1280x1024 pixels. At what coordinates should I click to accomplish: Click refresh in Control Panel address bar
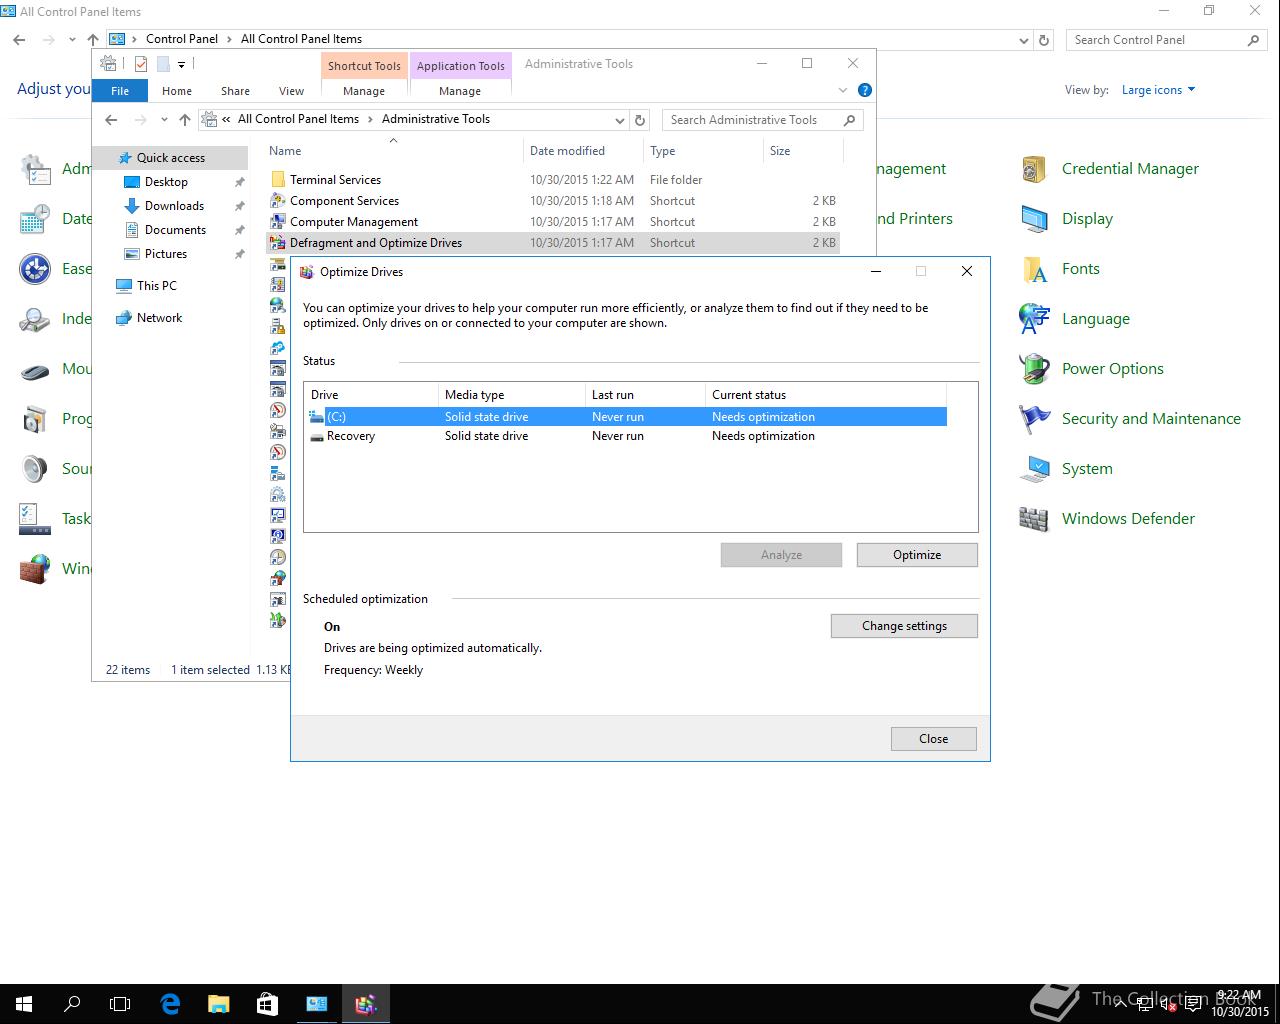click(1044, 40)
